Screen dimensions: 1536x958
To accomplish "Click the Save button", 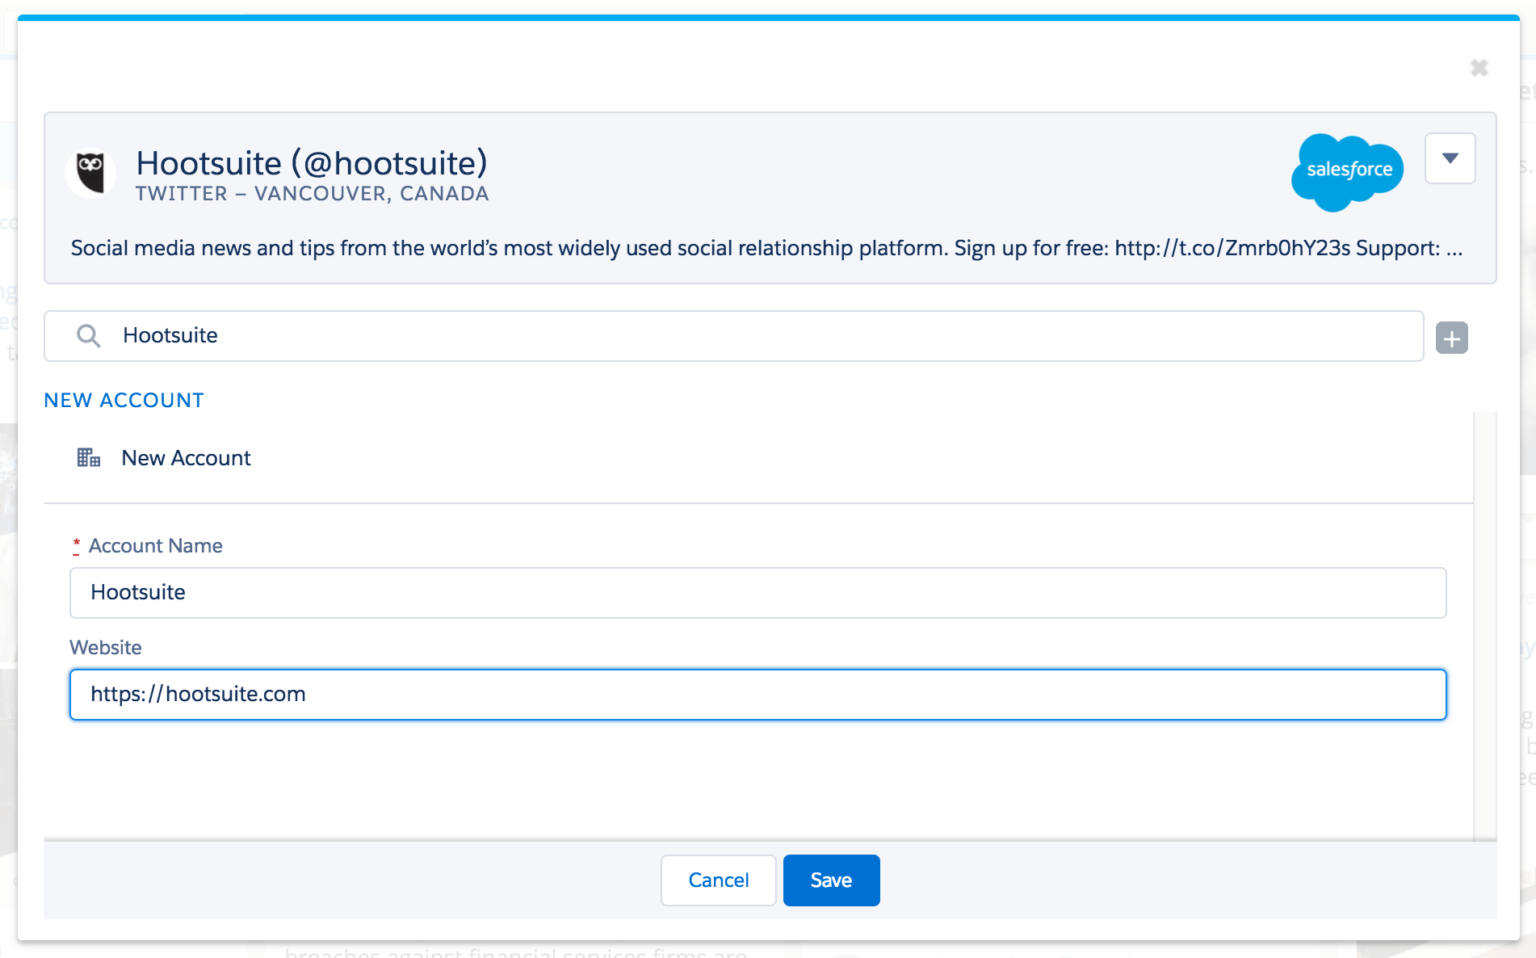I will tap(831, 880).
